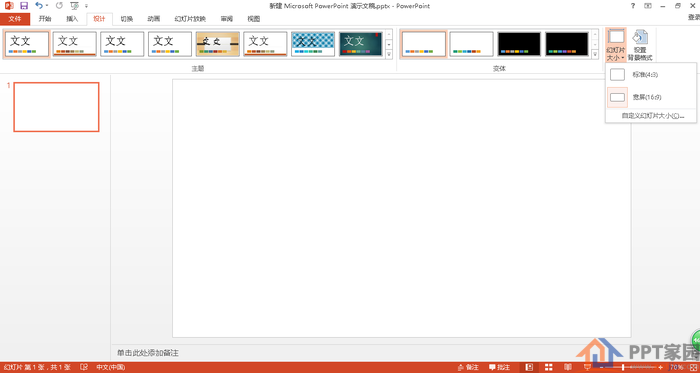Viewport: 700px width, 373px height.
Task: Save the presentation with the floppy icon
Action: pos(24,6)
